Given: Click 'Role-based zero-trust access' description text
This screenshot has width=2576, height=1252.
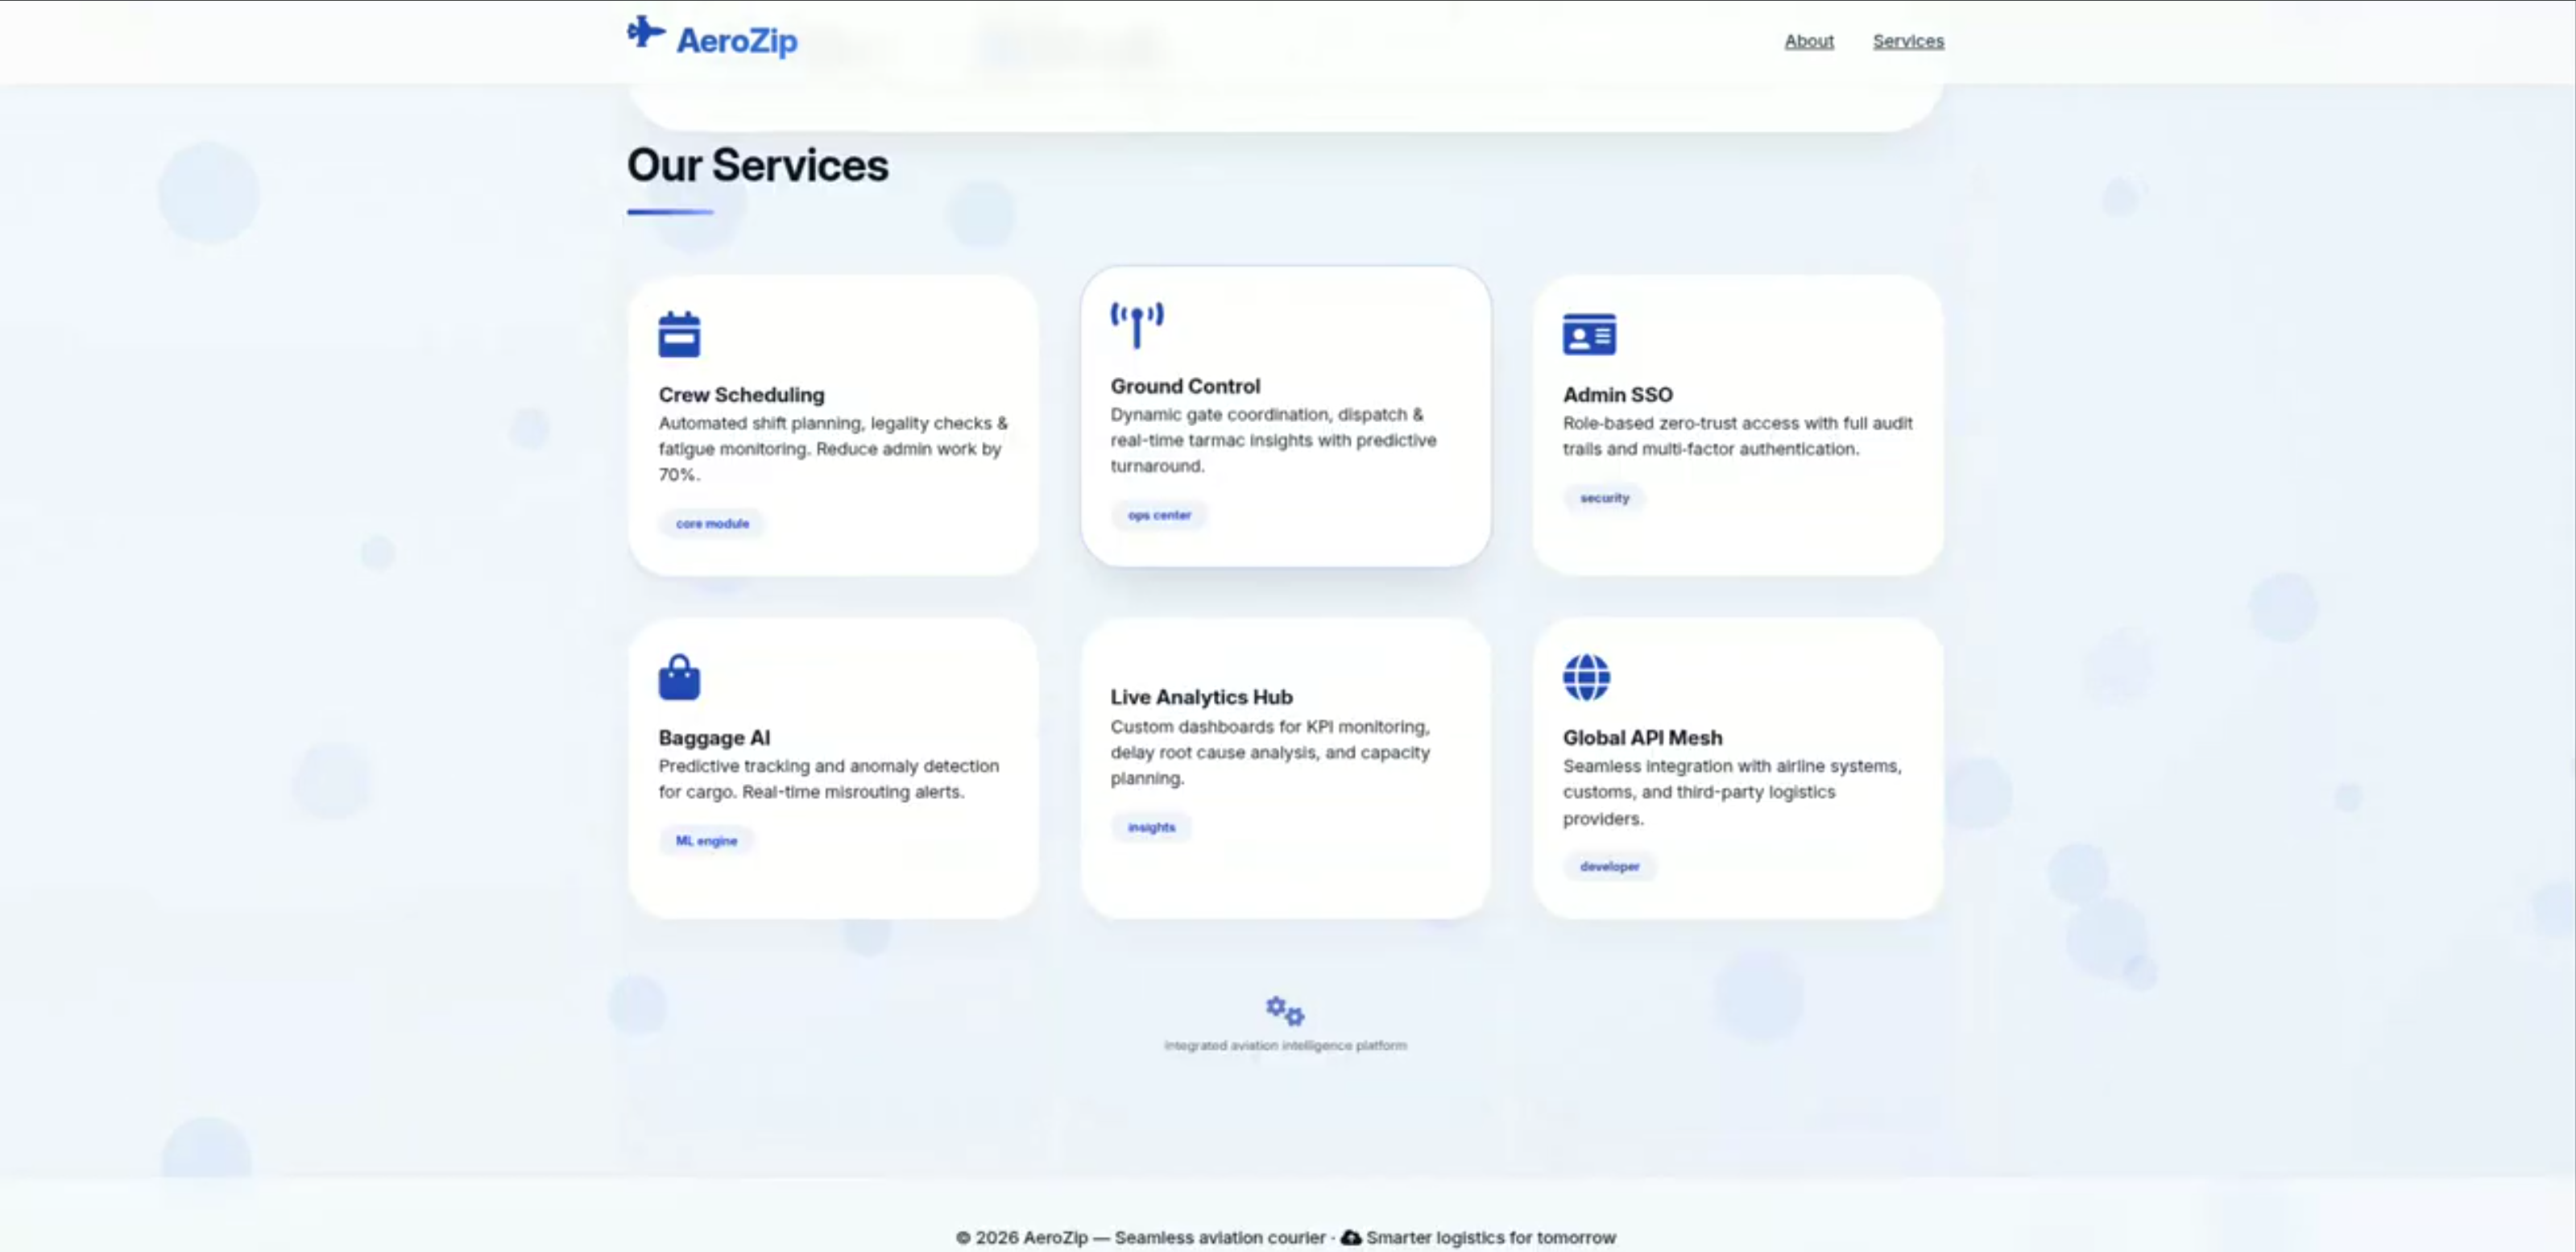Looking at the screenshot, I should (1737, 435).
